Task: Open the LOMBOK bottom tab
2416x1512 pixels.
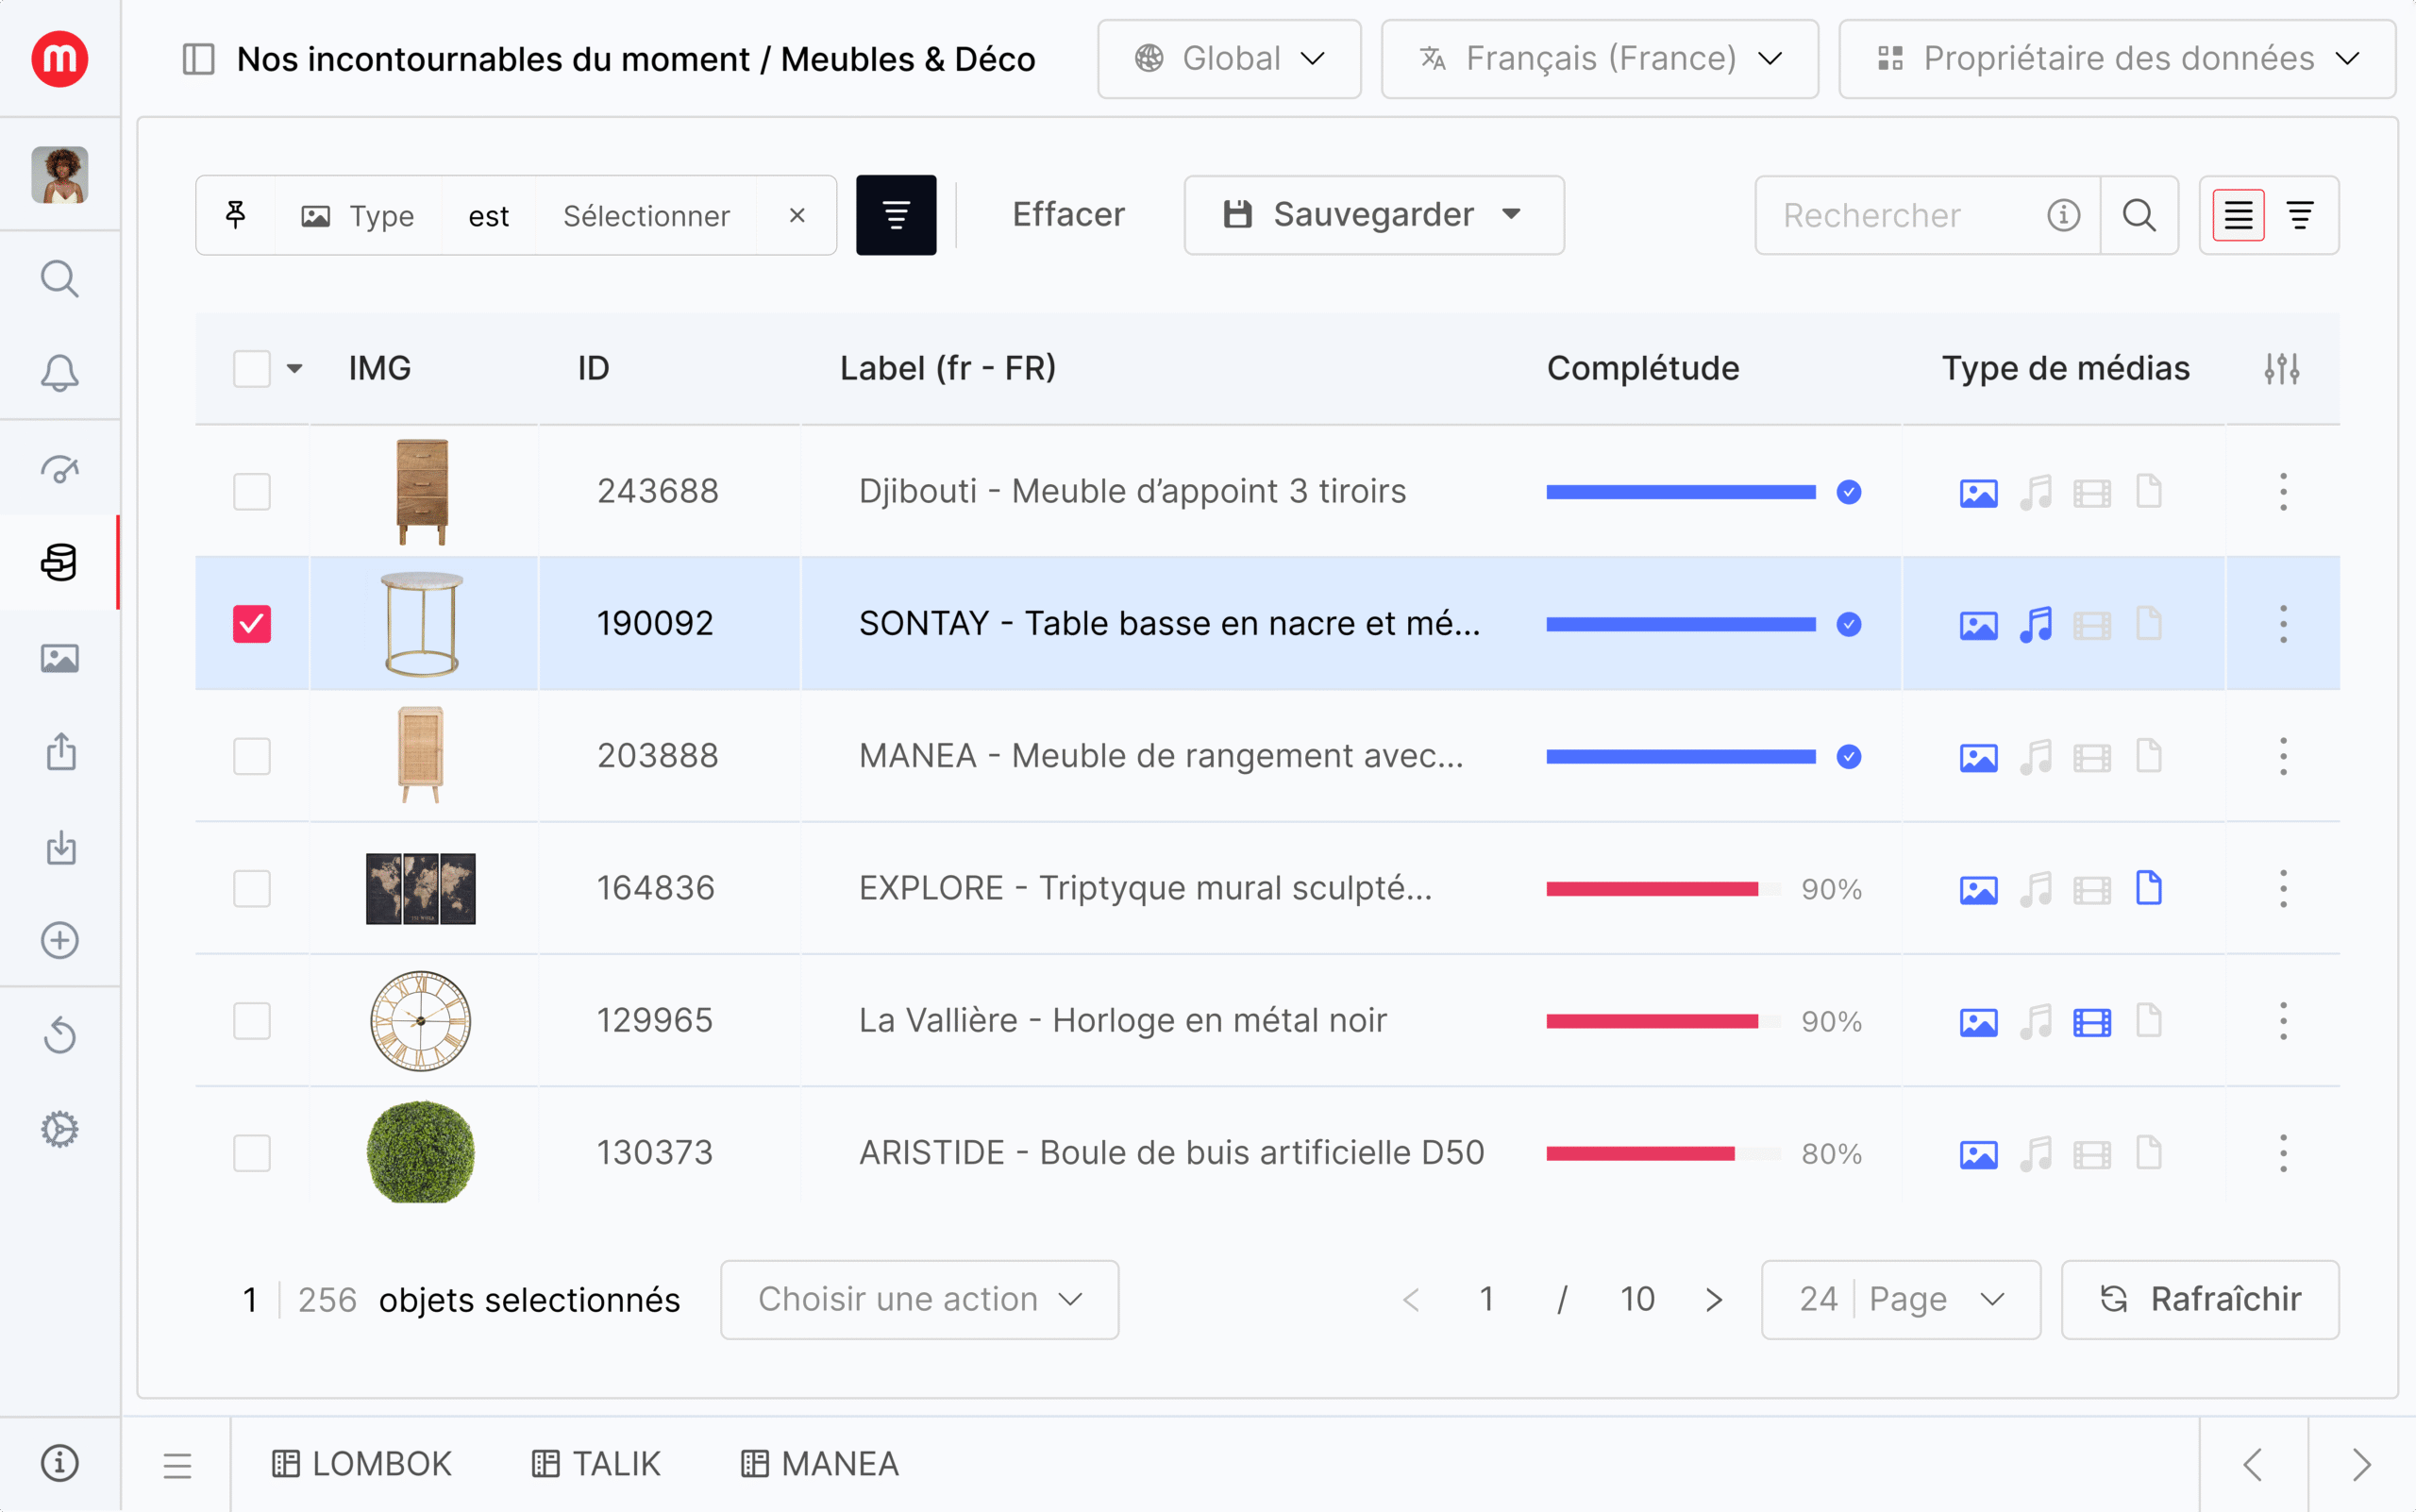Action: (x=362, y=1464)
